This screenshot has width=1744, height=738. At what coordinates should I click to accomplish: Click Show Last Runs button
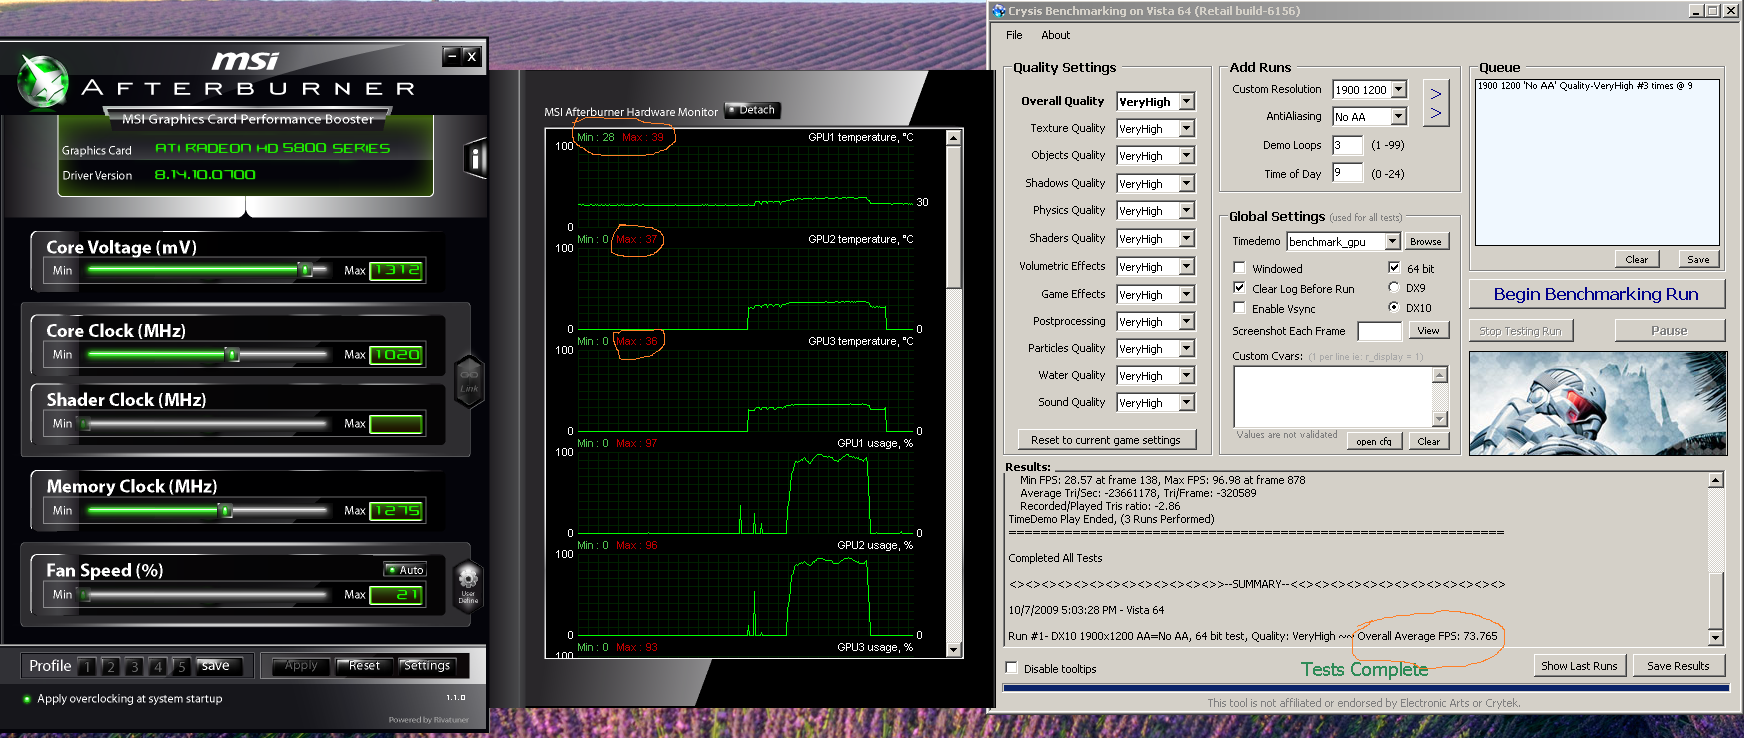tap(1579, 666)
